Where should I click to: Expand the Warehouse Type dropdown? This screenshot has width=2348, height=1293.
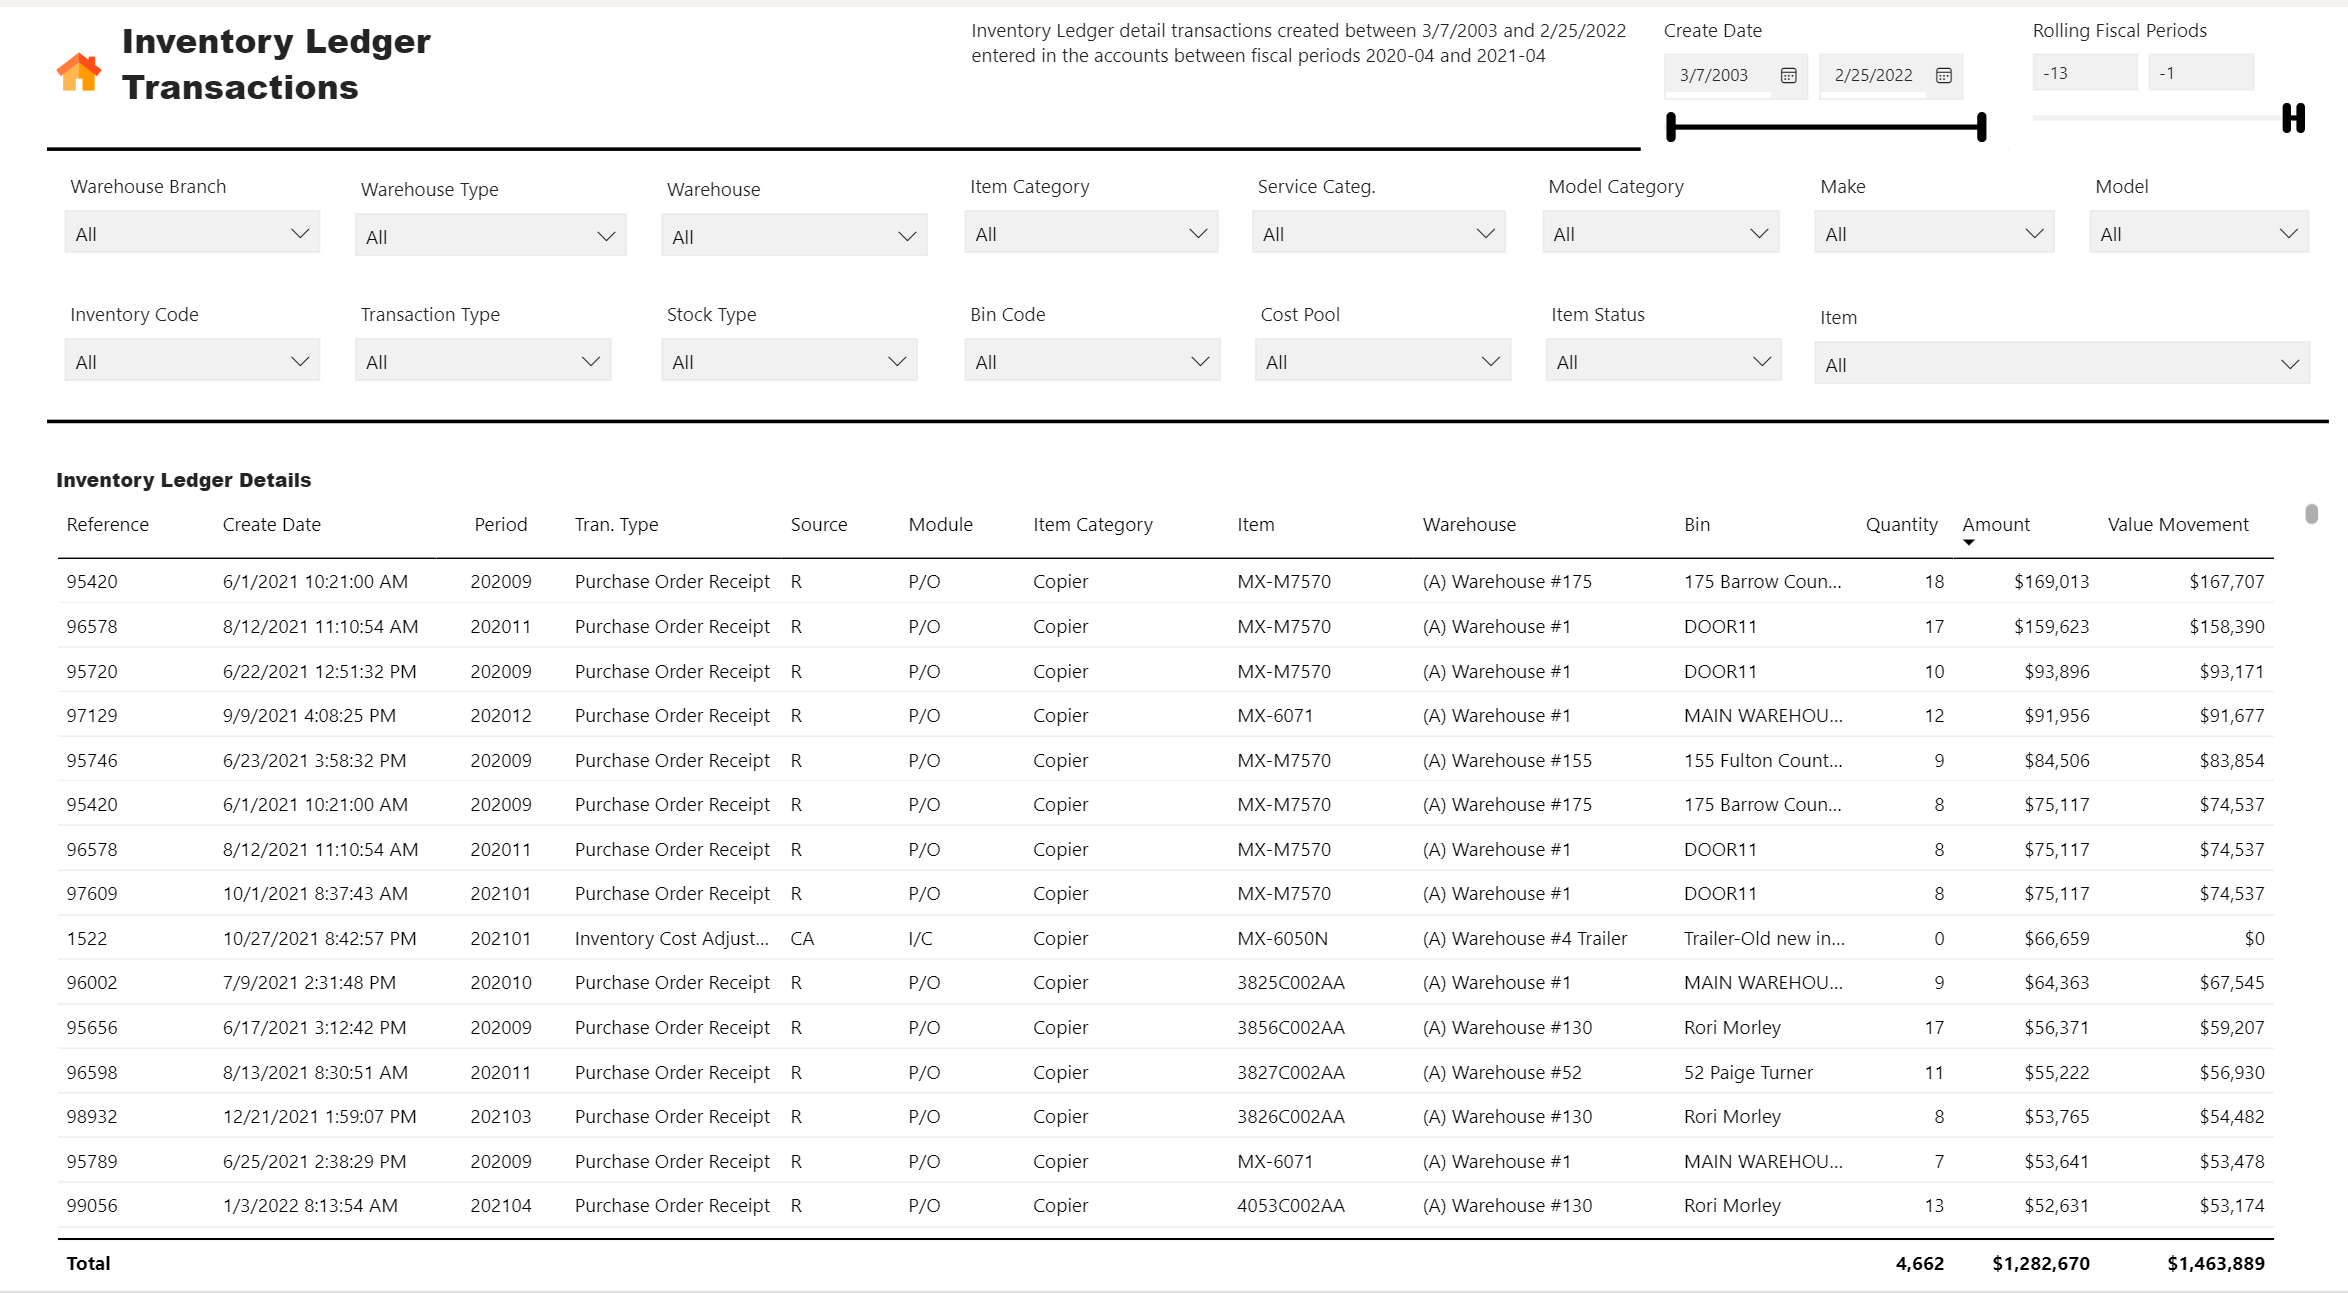tap(490, 236)
